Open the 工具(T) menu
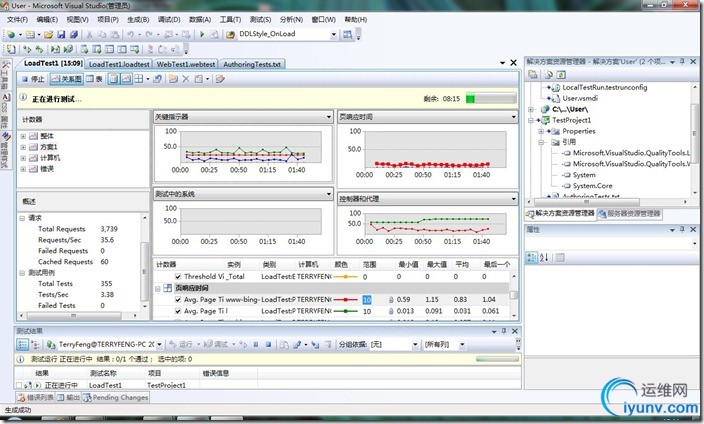Viewport: 704px width, 424px height. (230, 19)
